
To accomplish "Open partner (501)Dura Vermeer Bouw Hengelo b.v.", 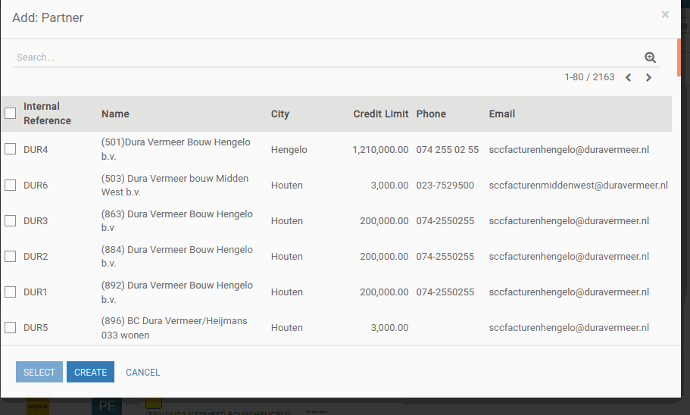I will [x=176, y=149].
